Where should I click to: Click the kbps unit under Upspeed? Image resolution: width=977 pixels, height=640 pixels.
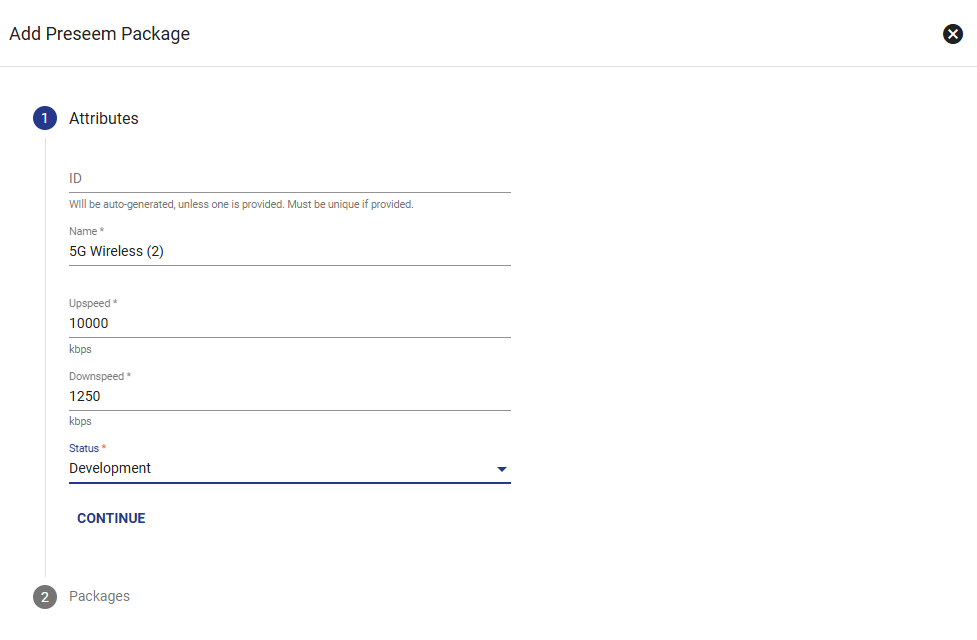(x=80, y=349)
